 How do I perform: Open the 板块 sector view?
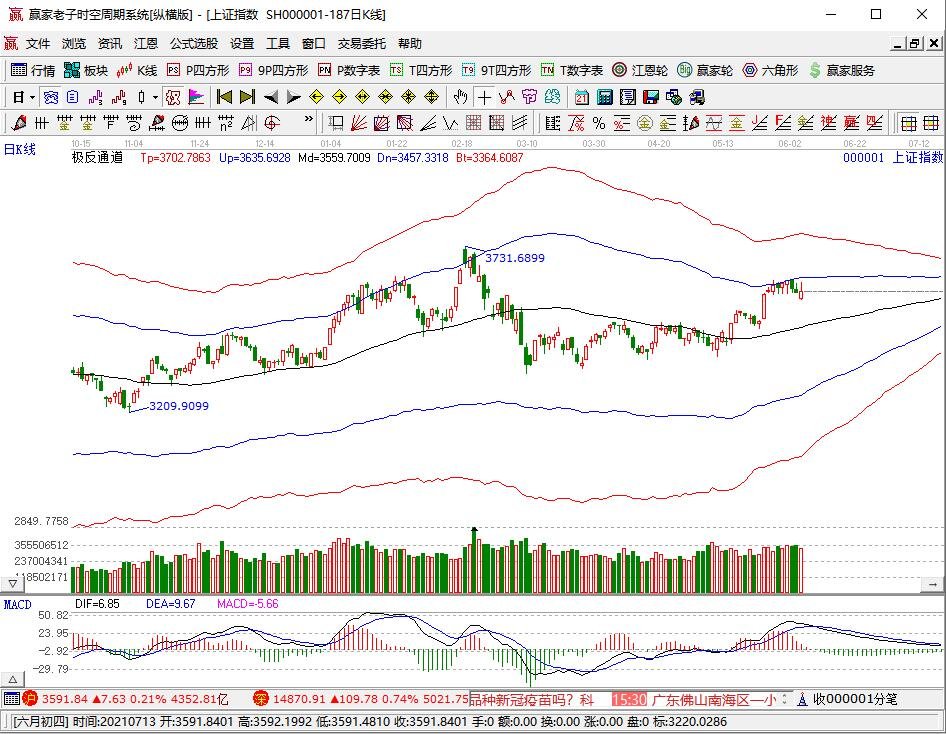pos(85,71)
